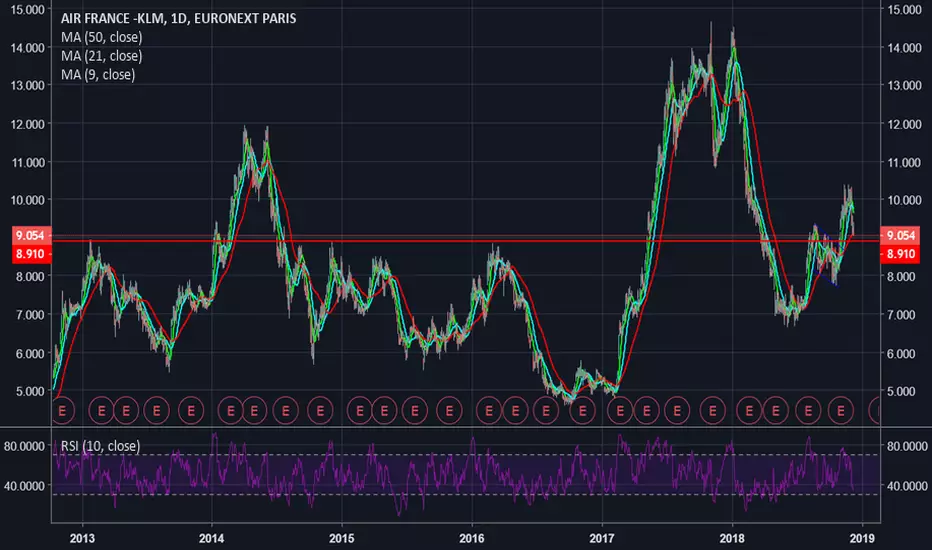Open the fourth earnings marker of 2015
This screenshot has height=550, width=932.
point(449,410)
